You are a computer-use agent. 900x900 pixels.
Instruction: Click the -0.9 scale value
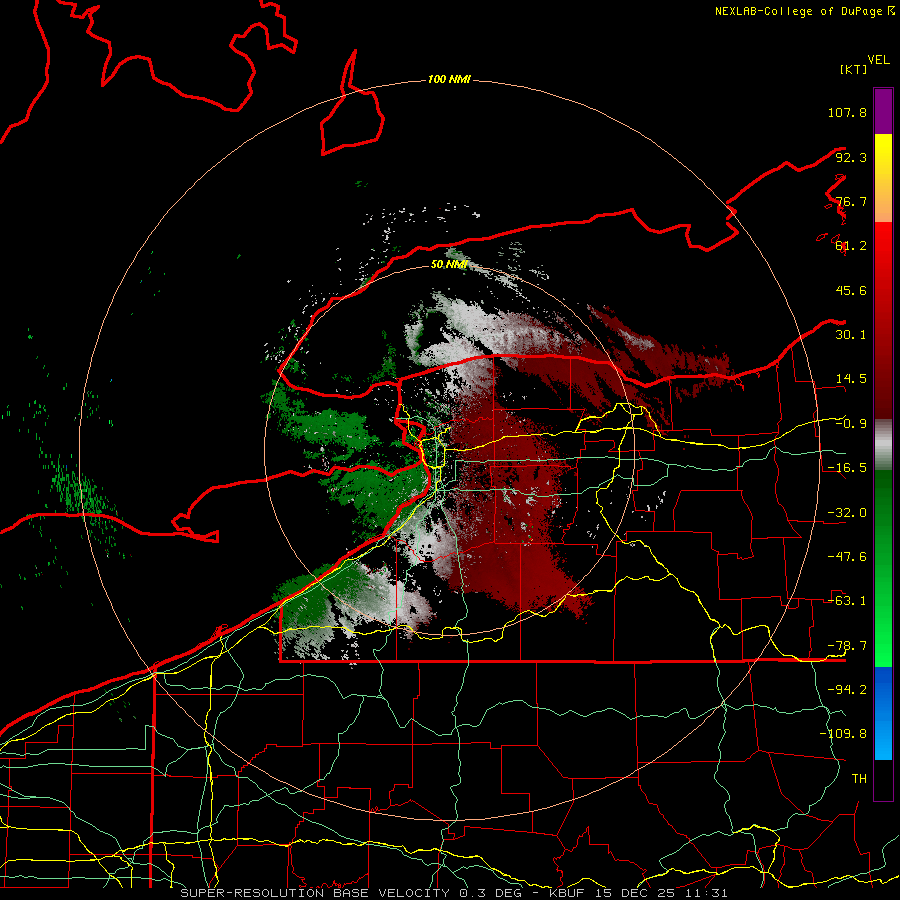(x=851, y=424)
